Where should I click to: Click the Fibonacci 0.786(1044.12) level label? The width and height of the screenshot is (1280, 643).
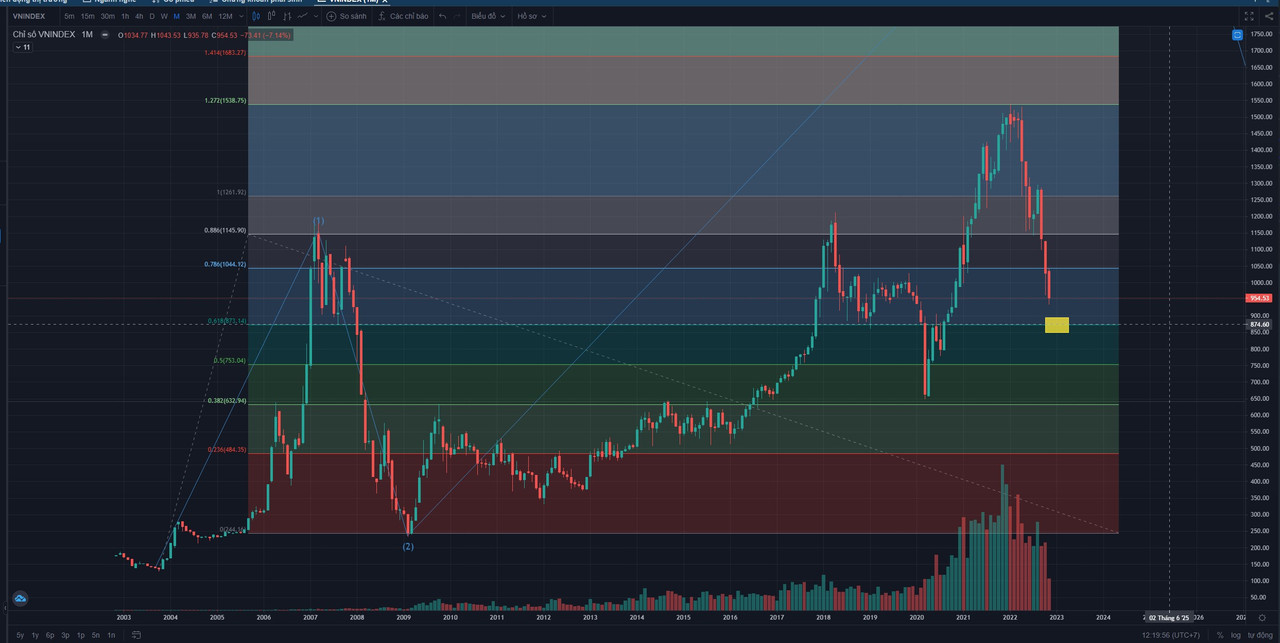point(225,264)
